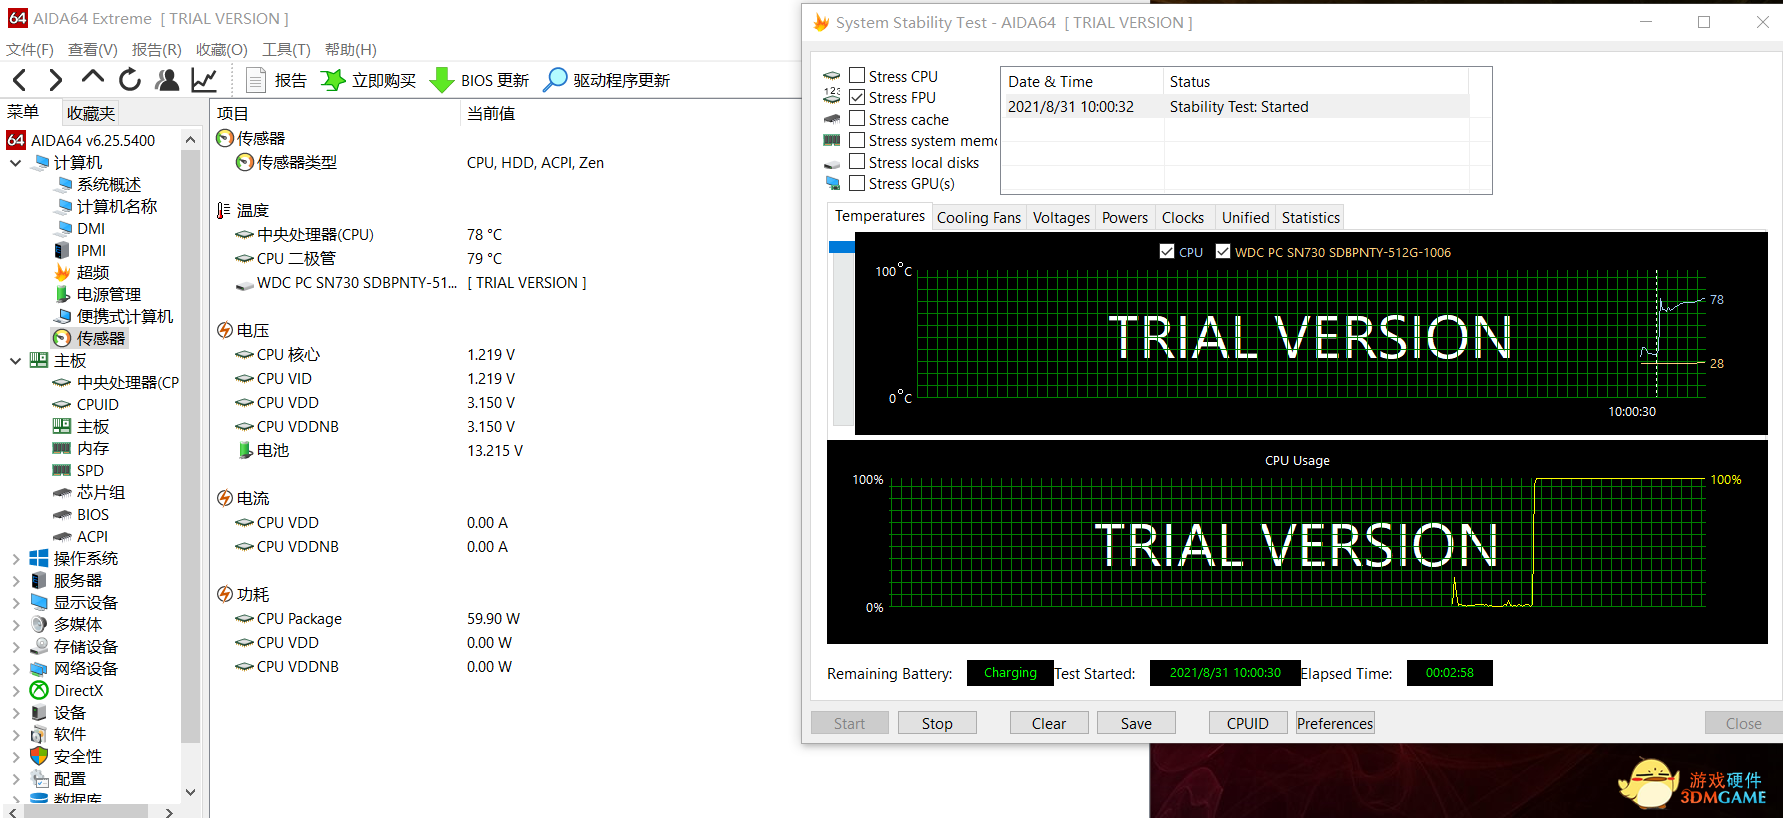This screenshot has height=818, width=1783.
Task: Click the Save button
Action: pyautogui.click(x=1136, y=723)
